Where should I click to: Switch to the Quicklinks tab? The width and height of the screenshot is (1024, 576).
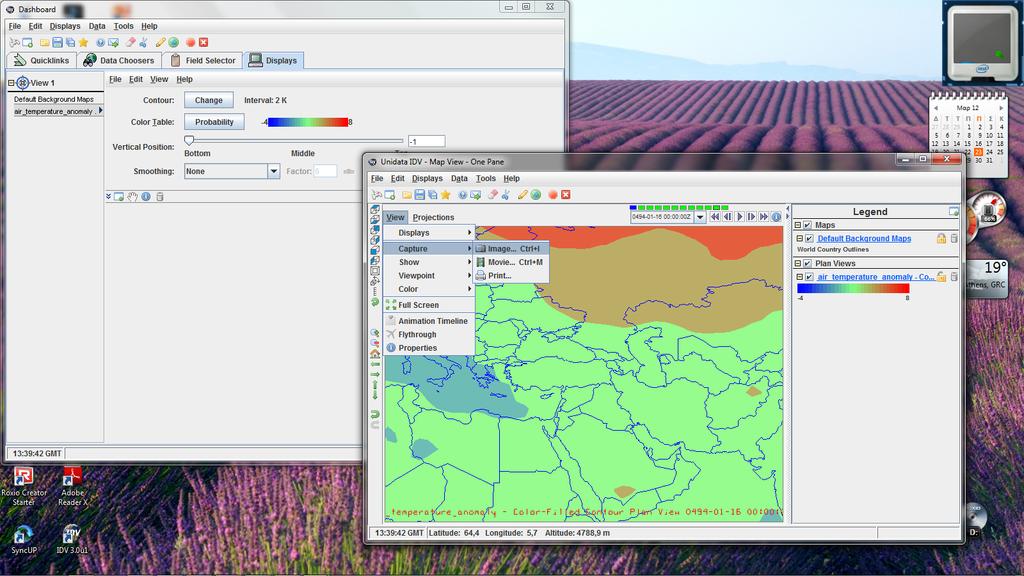click(x=42, y=60)
